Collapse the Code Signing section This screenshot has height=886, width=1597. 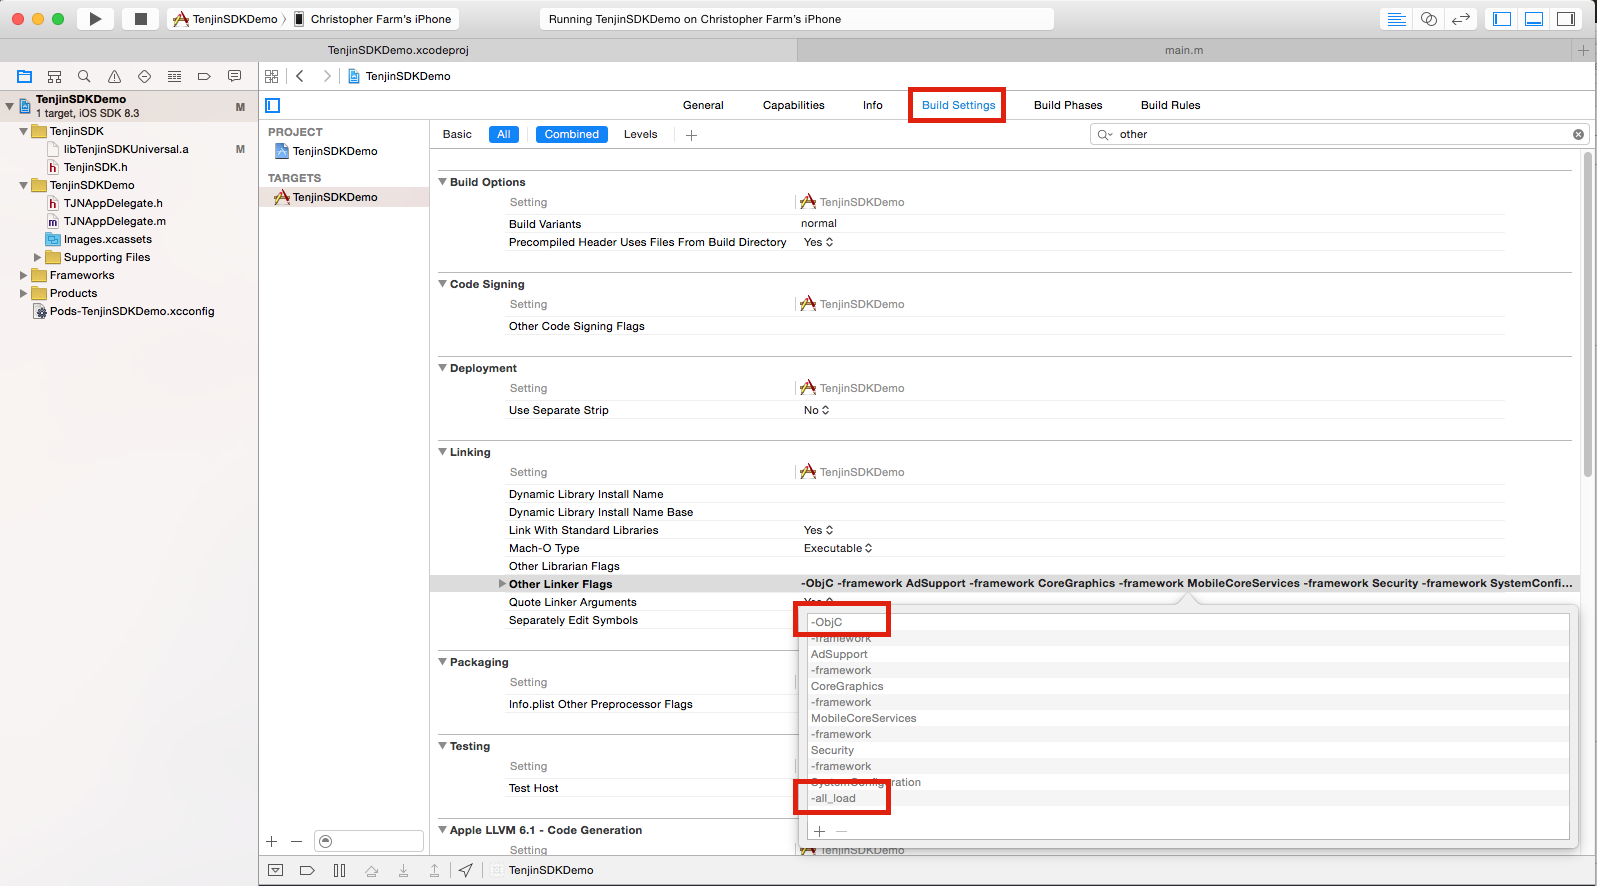click(443, 284)
